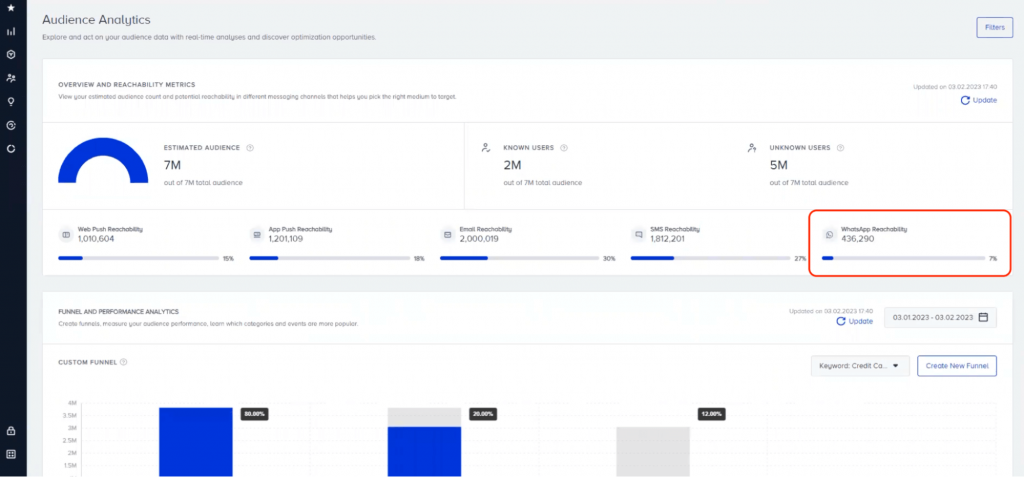The height and width of the screenshot is (477, 1024).
Task: Click the audience people icon in sidebar
Action: click(11, 77)
